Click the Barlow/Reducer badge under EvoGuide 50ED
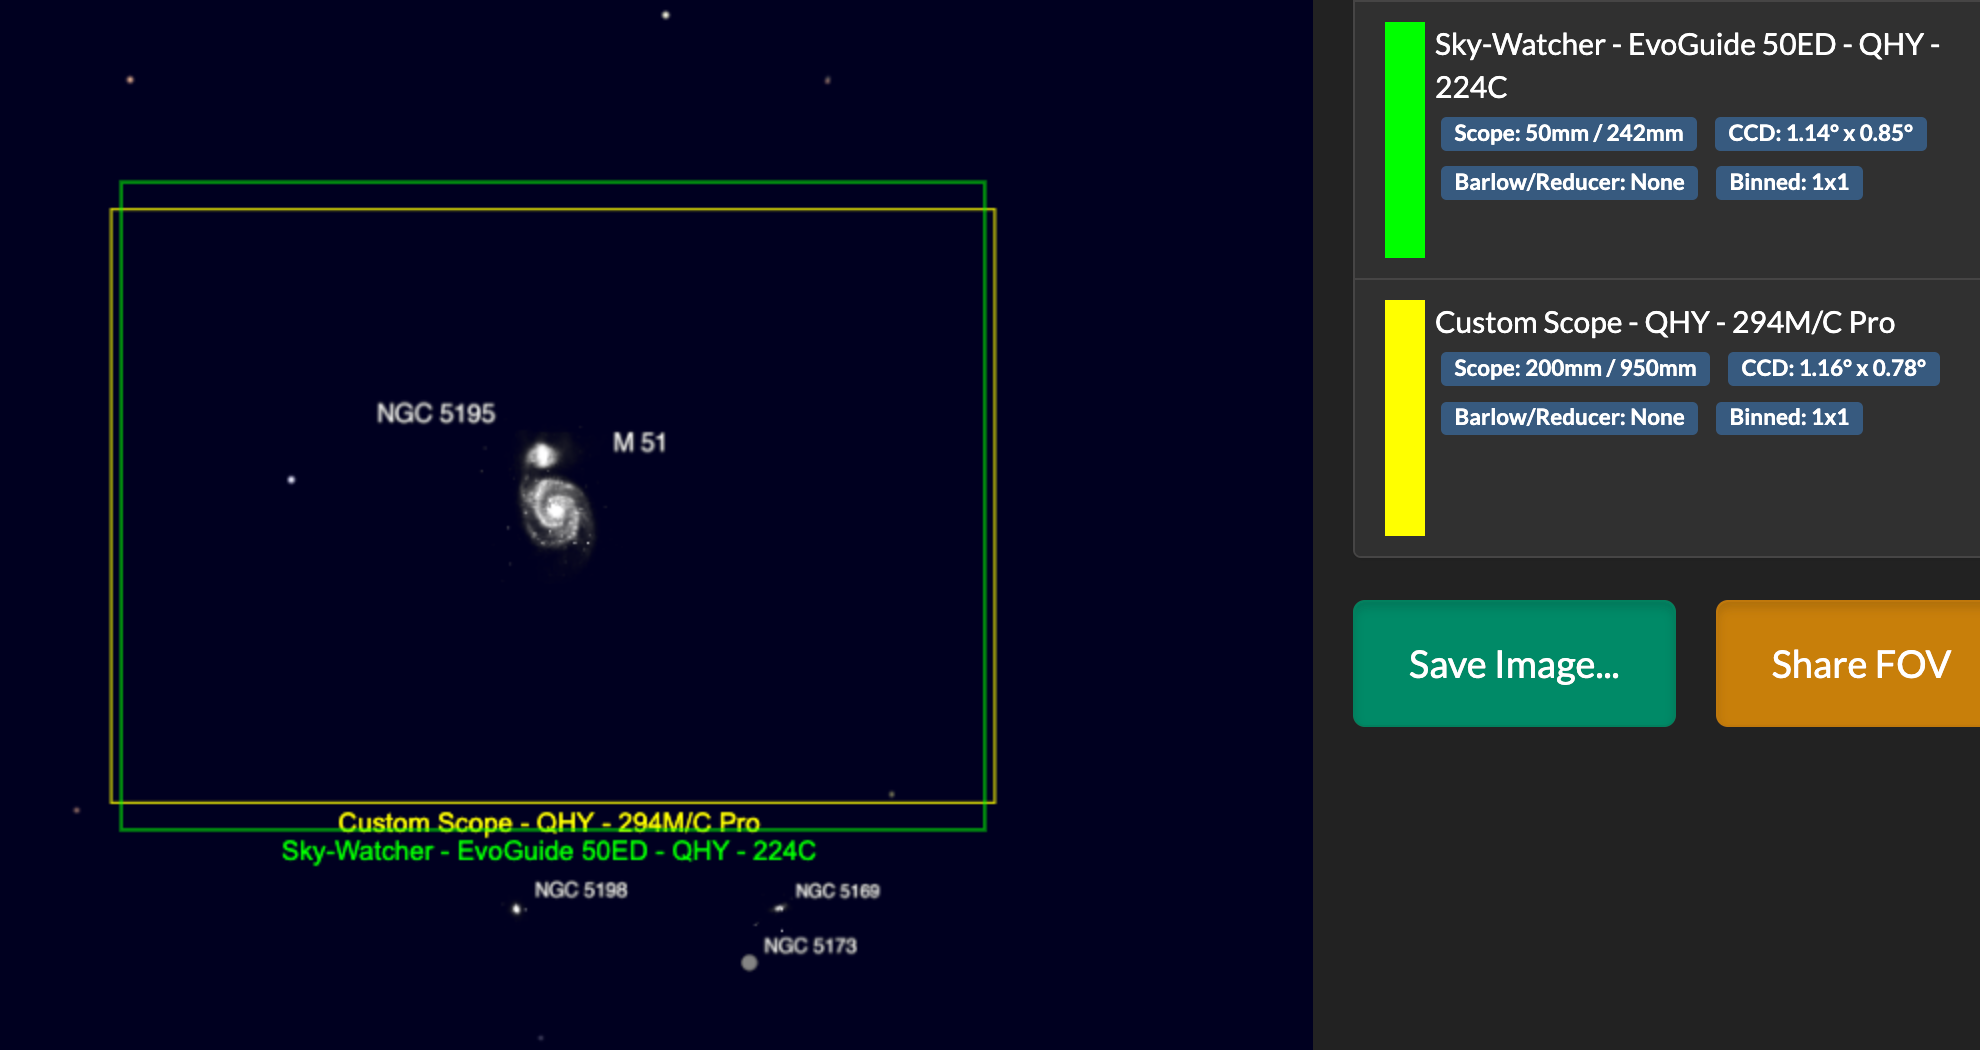This screenshot has height=1050, width=1980. [x=1569, y=183]
